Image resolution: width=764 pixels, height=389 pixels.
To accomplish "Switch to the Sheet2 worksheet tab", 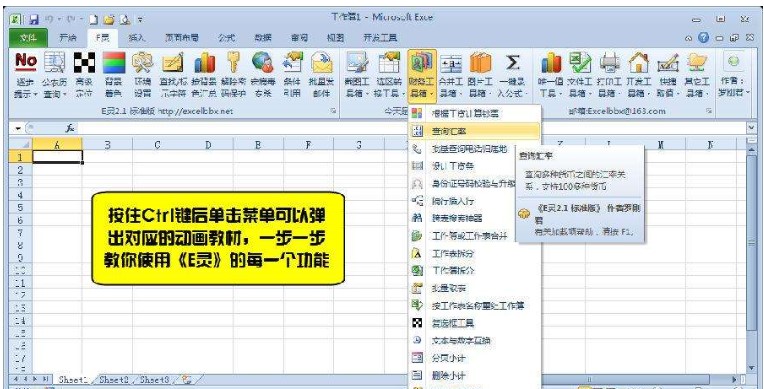I will (x=114, y=379).
